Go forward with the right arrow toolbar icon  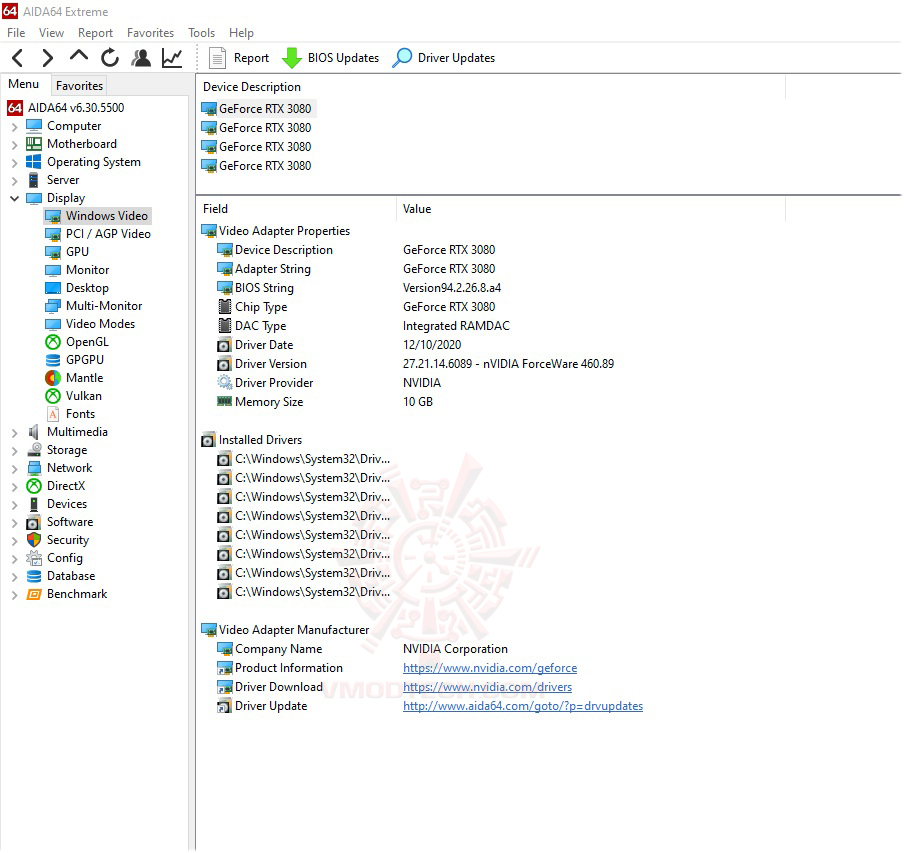tap(48, 58)
